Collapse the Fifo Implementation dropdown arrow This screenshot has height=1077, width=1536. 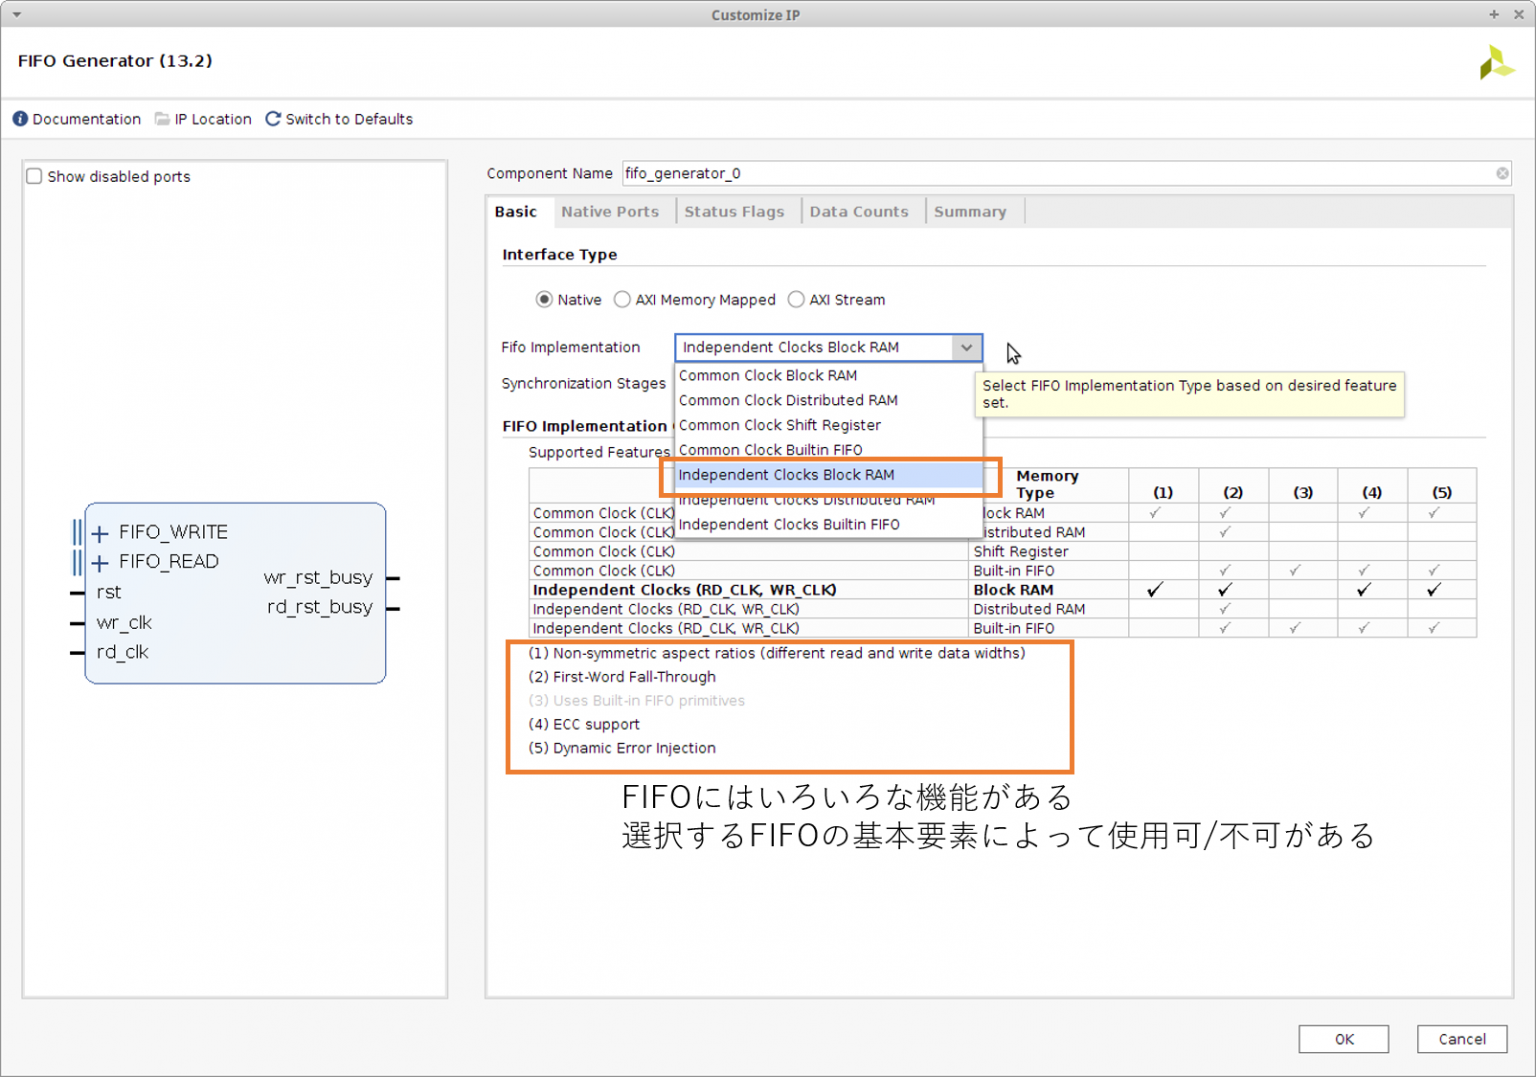tap(966, 348)
